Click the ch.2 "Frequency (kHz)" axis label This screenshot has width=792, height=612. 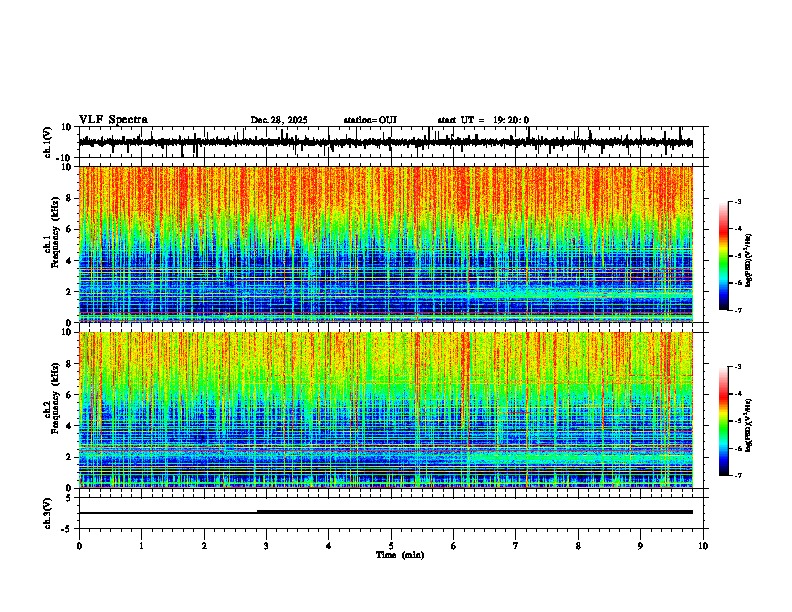point(55,398)
